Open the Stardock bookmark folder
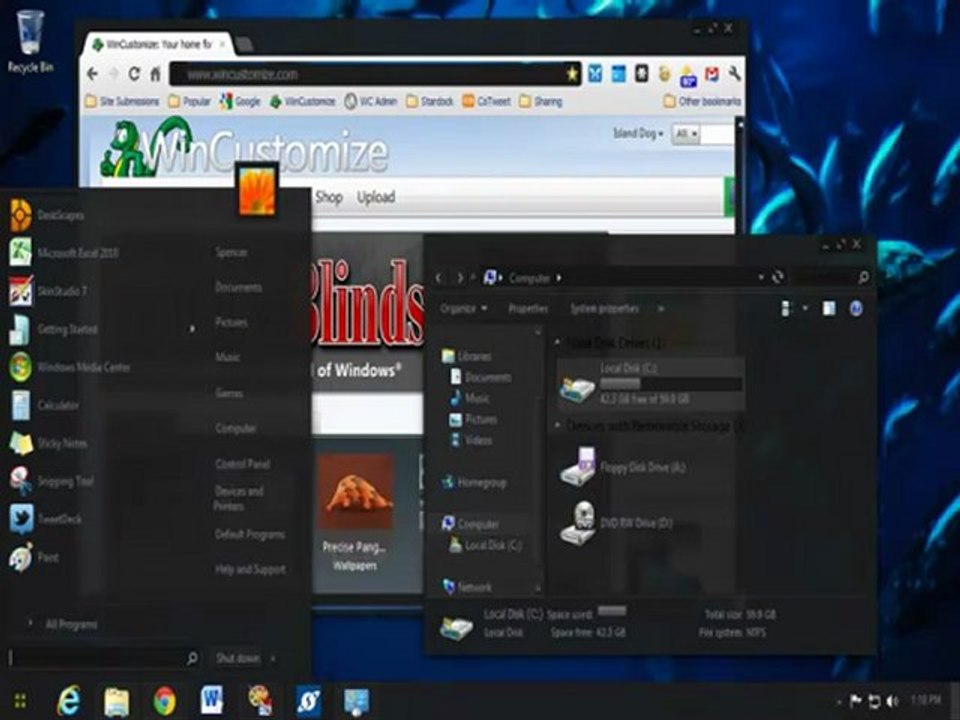 (429, 101)
